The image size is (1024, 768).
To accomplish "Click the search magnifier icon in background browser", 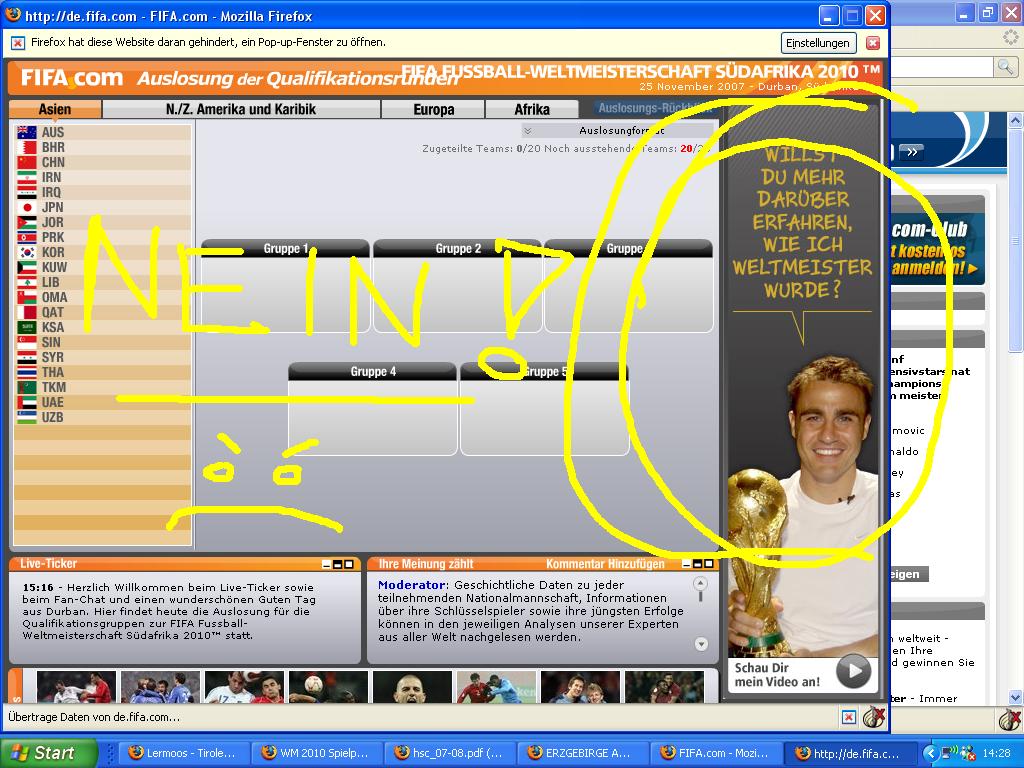I will tap(1005, 66).
